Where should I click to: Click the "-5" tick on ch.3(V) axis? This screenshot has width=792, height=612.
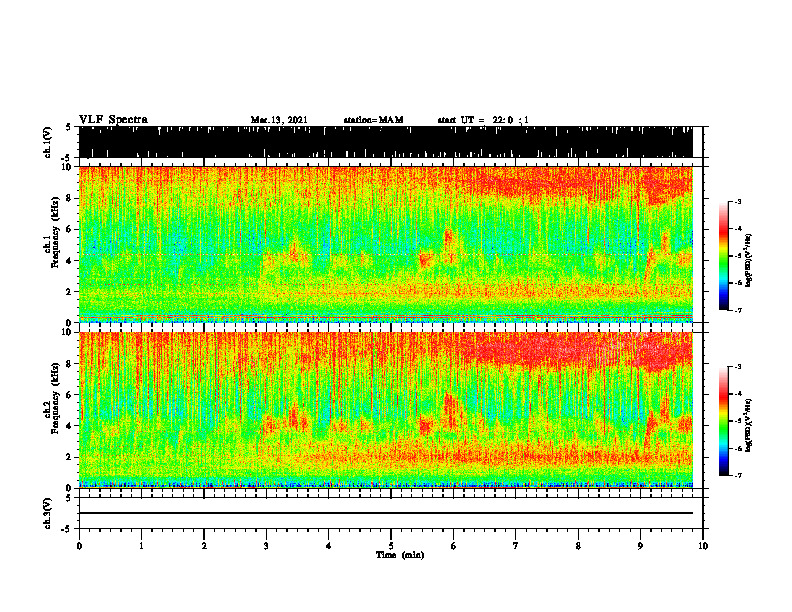[x=68, y=529]
